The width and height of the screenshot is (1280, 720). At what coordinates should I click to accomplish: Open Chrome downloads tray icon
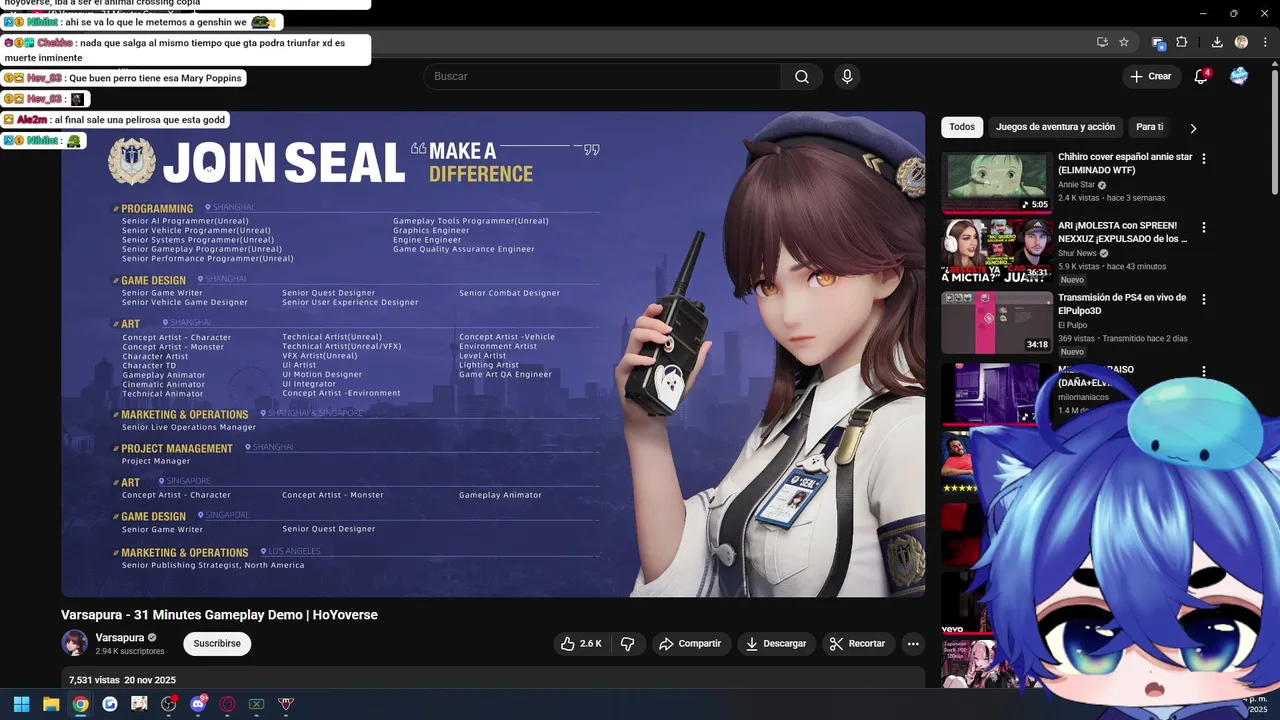pos(1217,42)
